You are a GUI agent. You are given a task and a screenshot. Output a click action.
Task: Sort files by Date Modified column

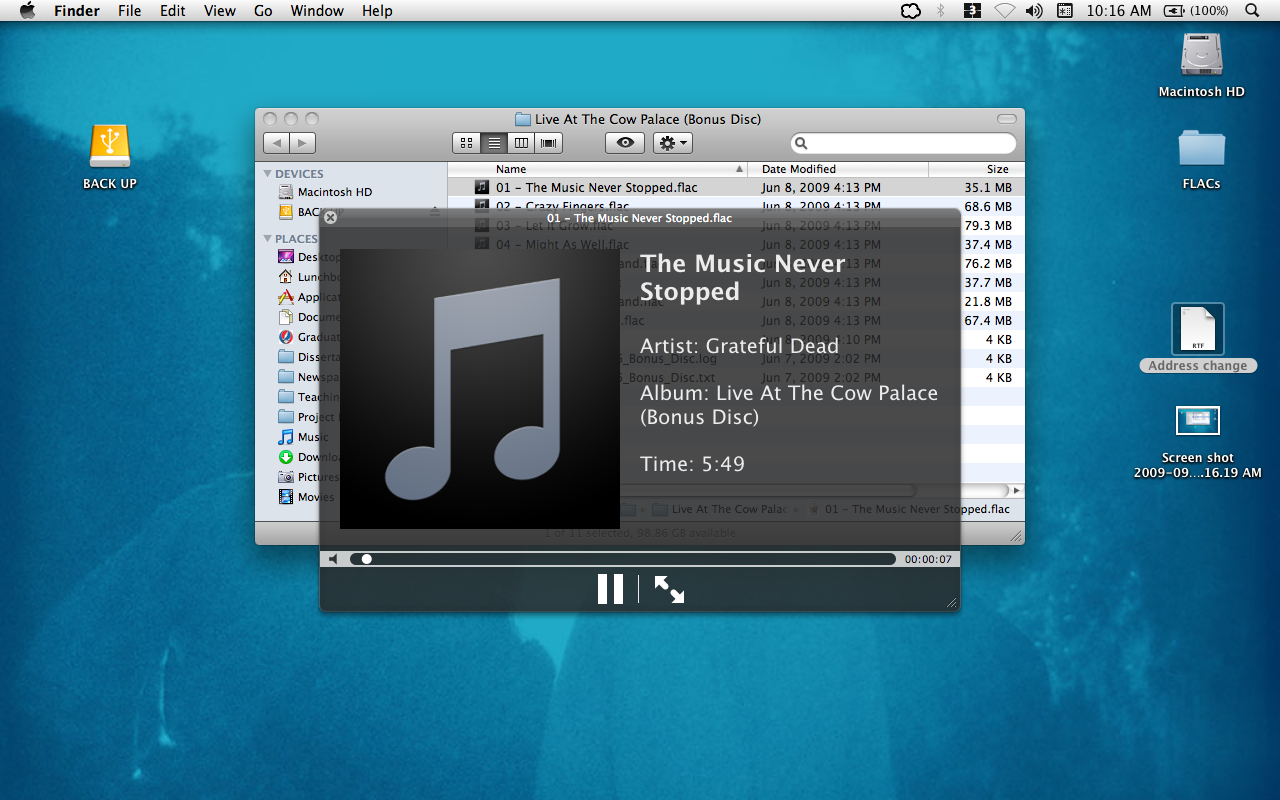pyautogui.click(x=838, y=169)
